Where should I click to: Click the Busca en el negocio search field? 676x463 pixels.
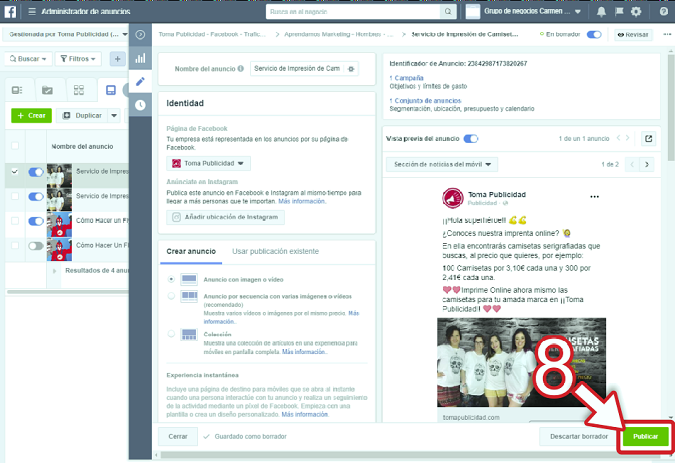(x=354, y=12)
